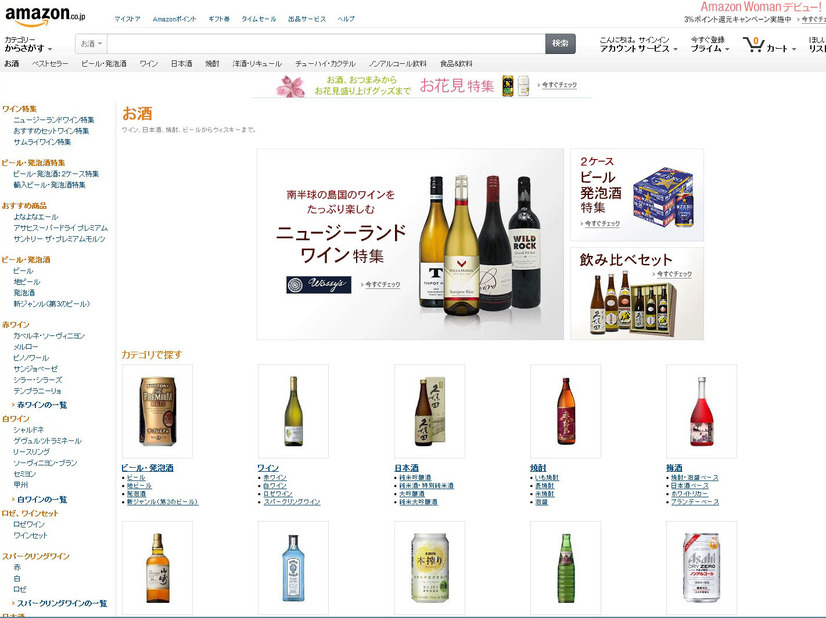The width and height of the screenshot is (826, 618).
Task: Click サムライワイン特集 sidebar link
Action: click(42, 142)
